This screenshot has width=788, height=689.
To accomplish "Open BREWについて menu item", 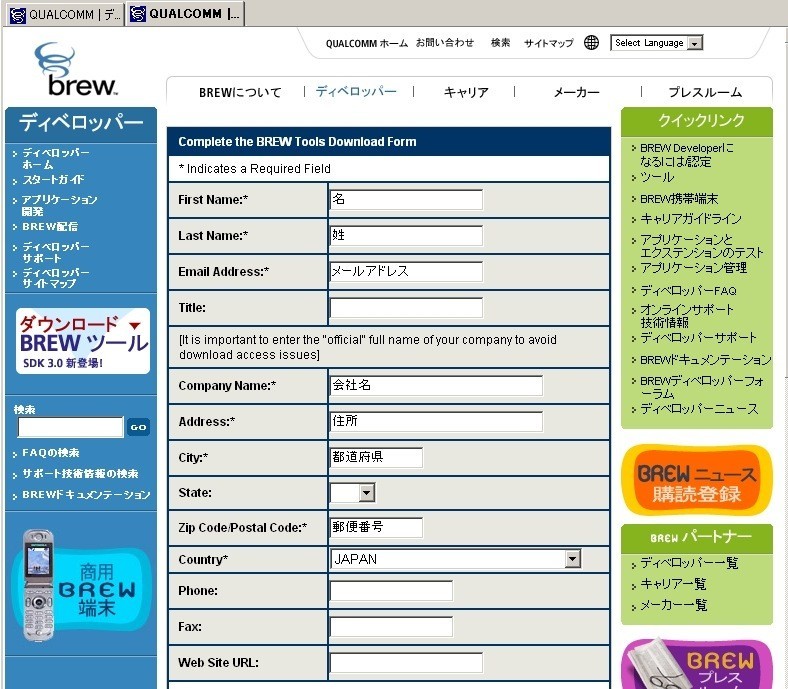I will [x=240, y=92].
